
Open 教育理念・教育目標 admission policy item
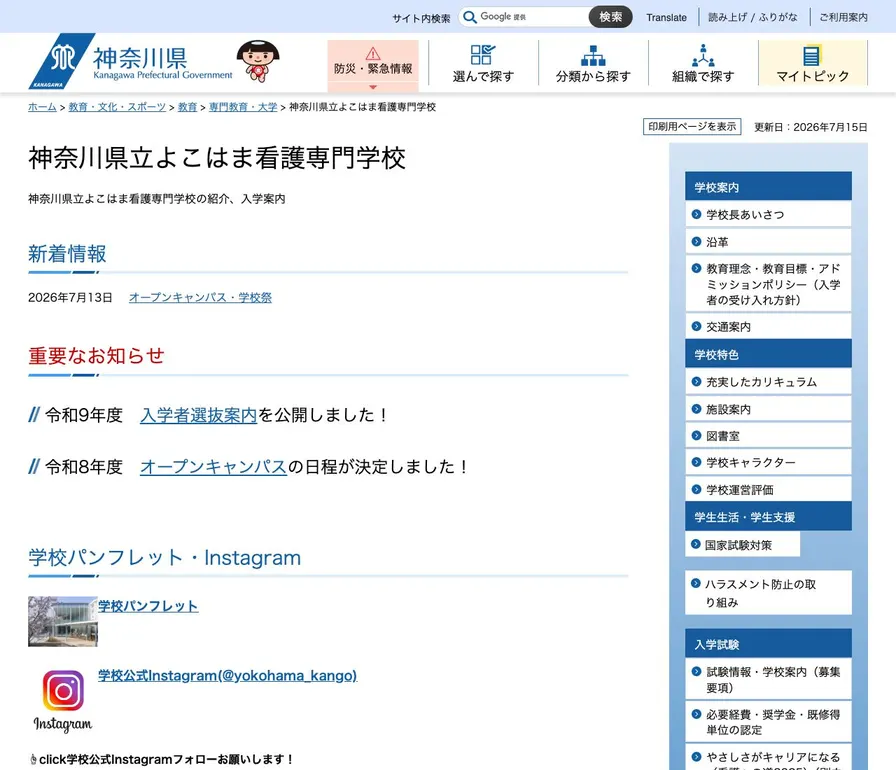(x=768, y=284)
